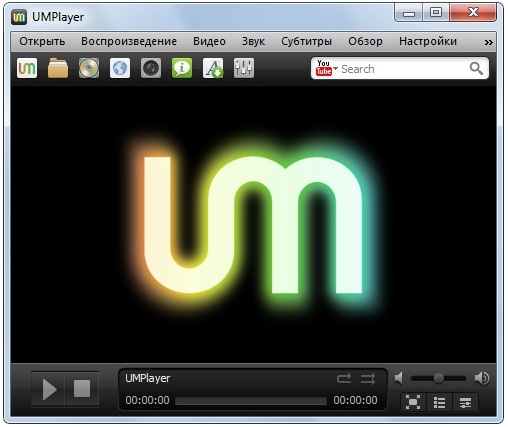
Task: Open the Воспроизведение menu
Action: click(x=129, y=41)
